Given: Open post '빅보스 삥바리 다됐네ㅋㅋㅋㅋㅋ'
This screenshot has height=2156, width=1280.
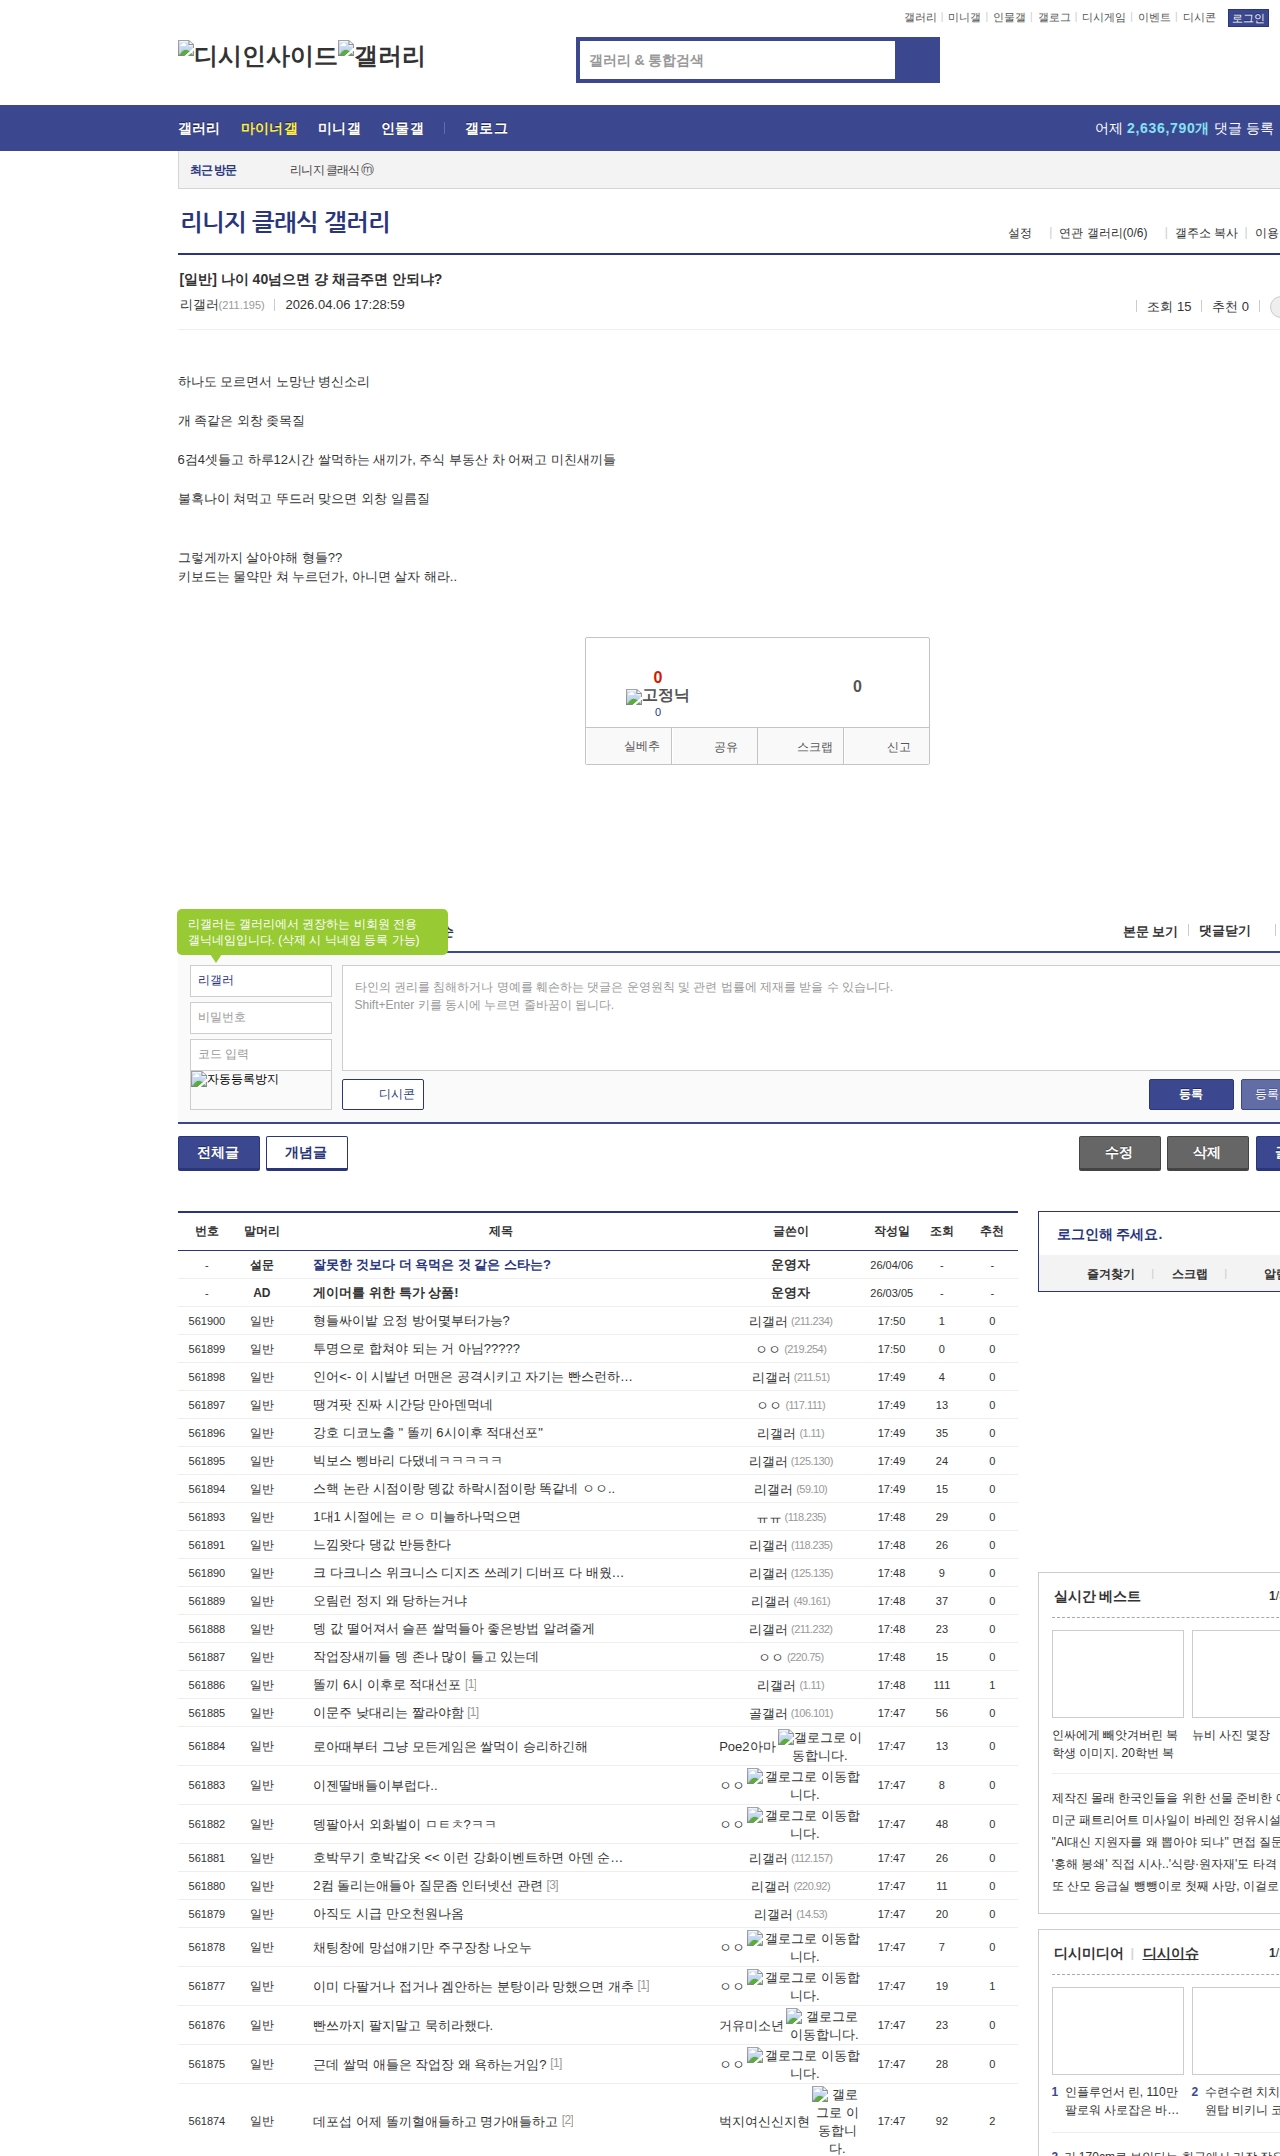Looking at the screenshot, I should 408,1461.
